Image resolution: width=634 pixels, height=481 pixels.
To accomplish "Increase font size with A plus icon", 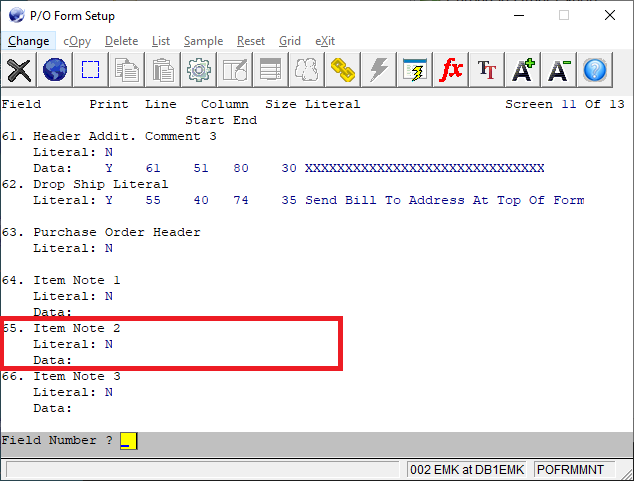I will click(x=523, y=70).
